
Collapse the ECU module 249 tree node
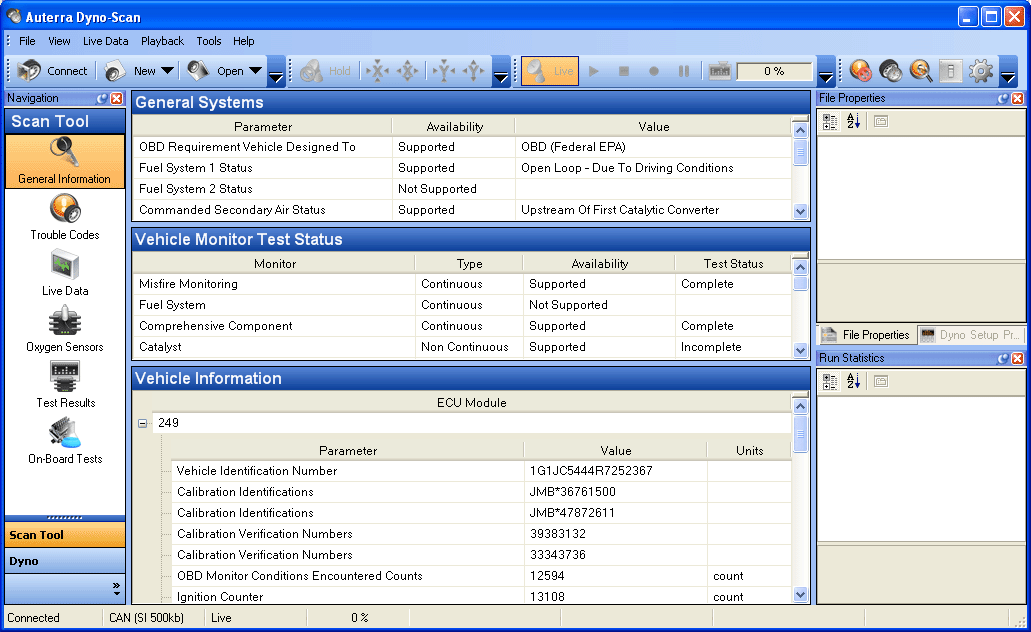143,423
